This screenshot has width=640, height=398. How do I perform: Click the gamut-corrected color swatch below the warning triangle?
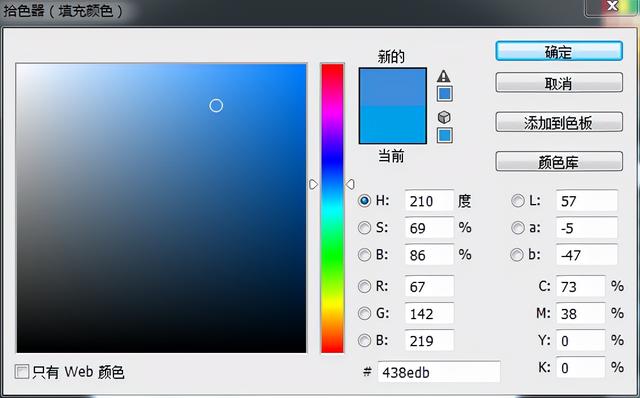point(444,94)
